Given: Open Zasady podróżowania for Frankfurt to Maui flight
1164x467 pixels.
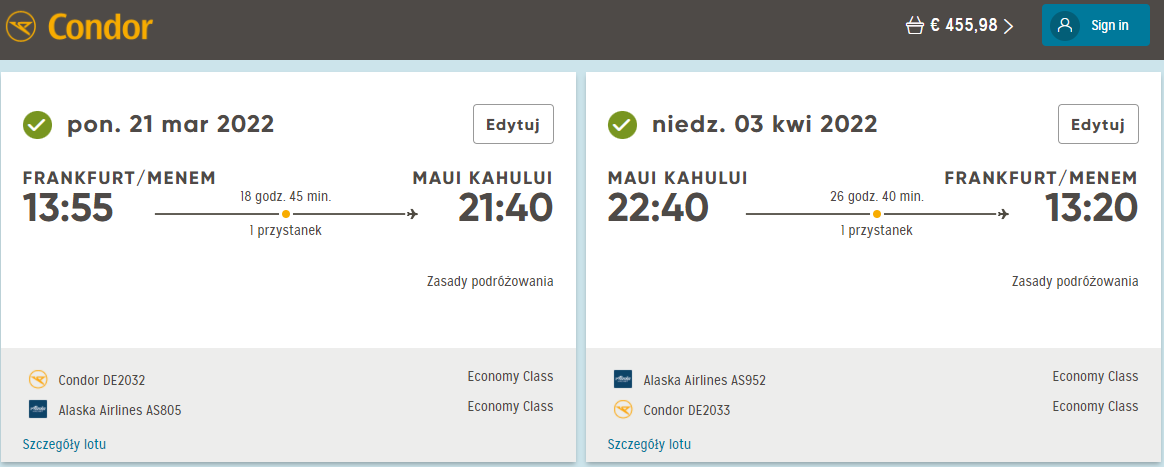Looking at the screenshot, I should 491,281.
